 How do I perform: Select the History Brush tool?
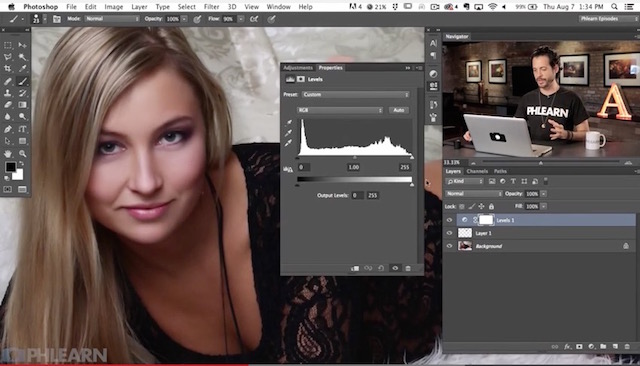[x=22, y=93]
